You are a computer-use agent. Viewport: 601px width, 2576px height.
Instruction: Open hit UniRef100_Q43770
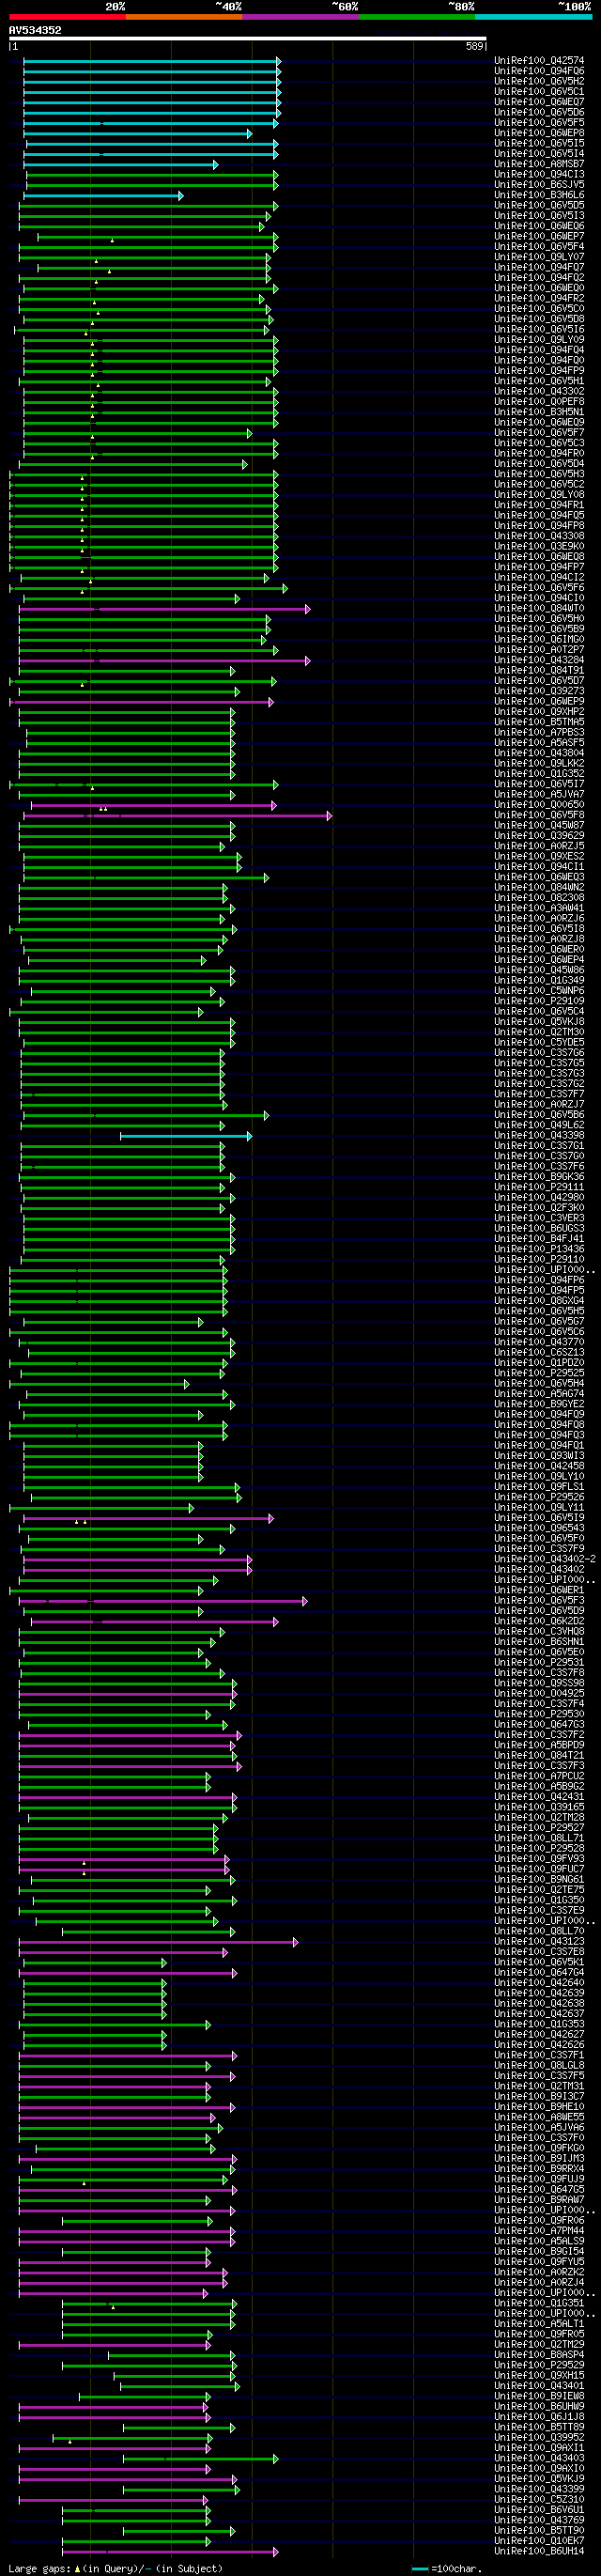(540, 1342)
